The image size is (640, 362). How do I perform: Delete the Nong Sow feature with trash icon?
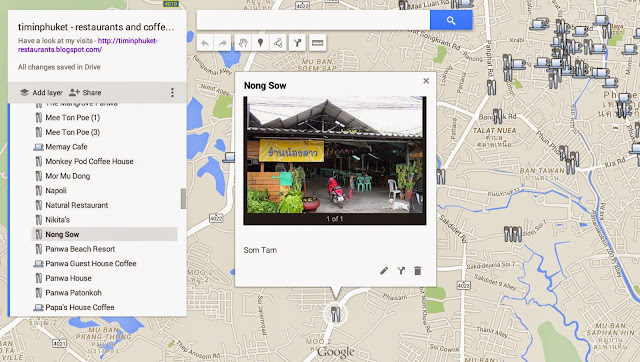418,271
